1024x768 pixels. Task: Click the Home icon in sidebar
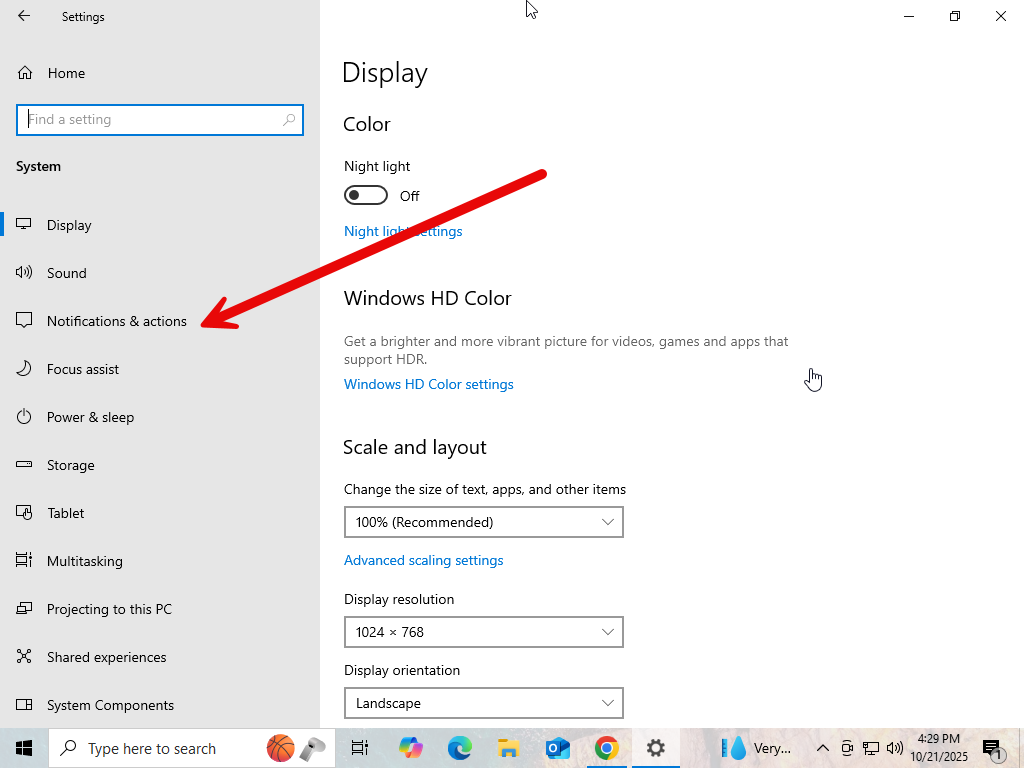pos(25,73)
